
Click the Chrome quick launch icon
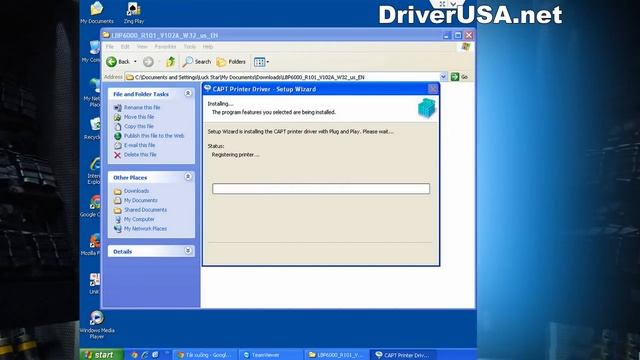[134, 355]
